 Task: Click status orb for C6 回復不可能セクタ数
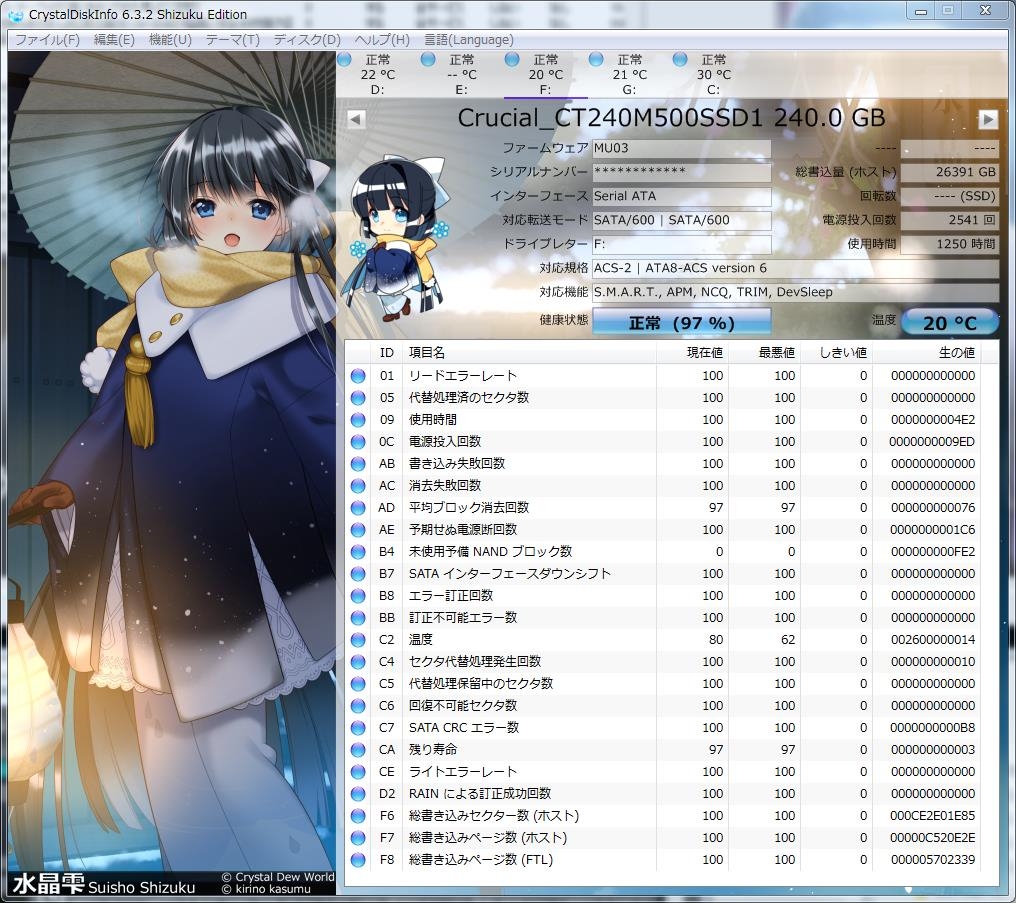[358, 706]
